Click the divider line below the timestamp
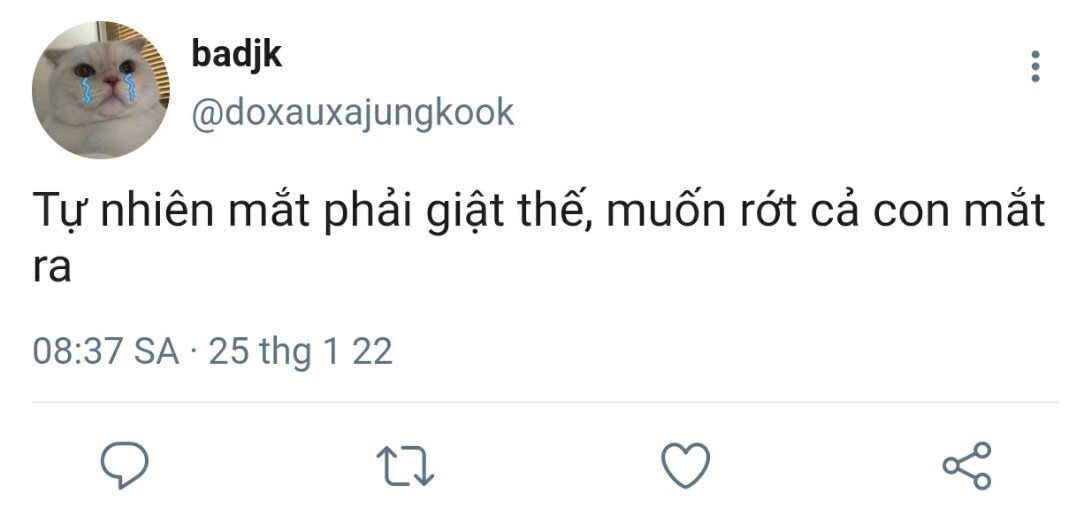 click(x=545, y=403)
